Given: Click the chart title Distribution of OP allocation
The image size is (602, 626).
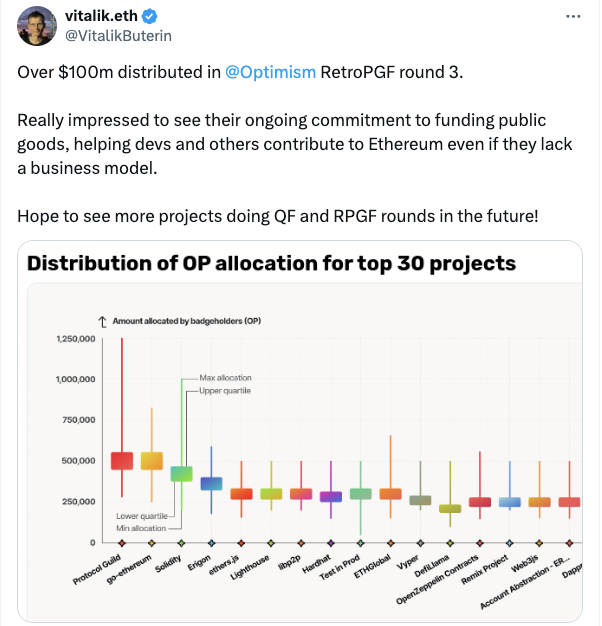Looking at the screenshot, I should (x=270, y=264).
